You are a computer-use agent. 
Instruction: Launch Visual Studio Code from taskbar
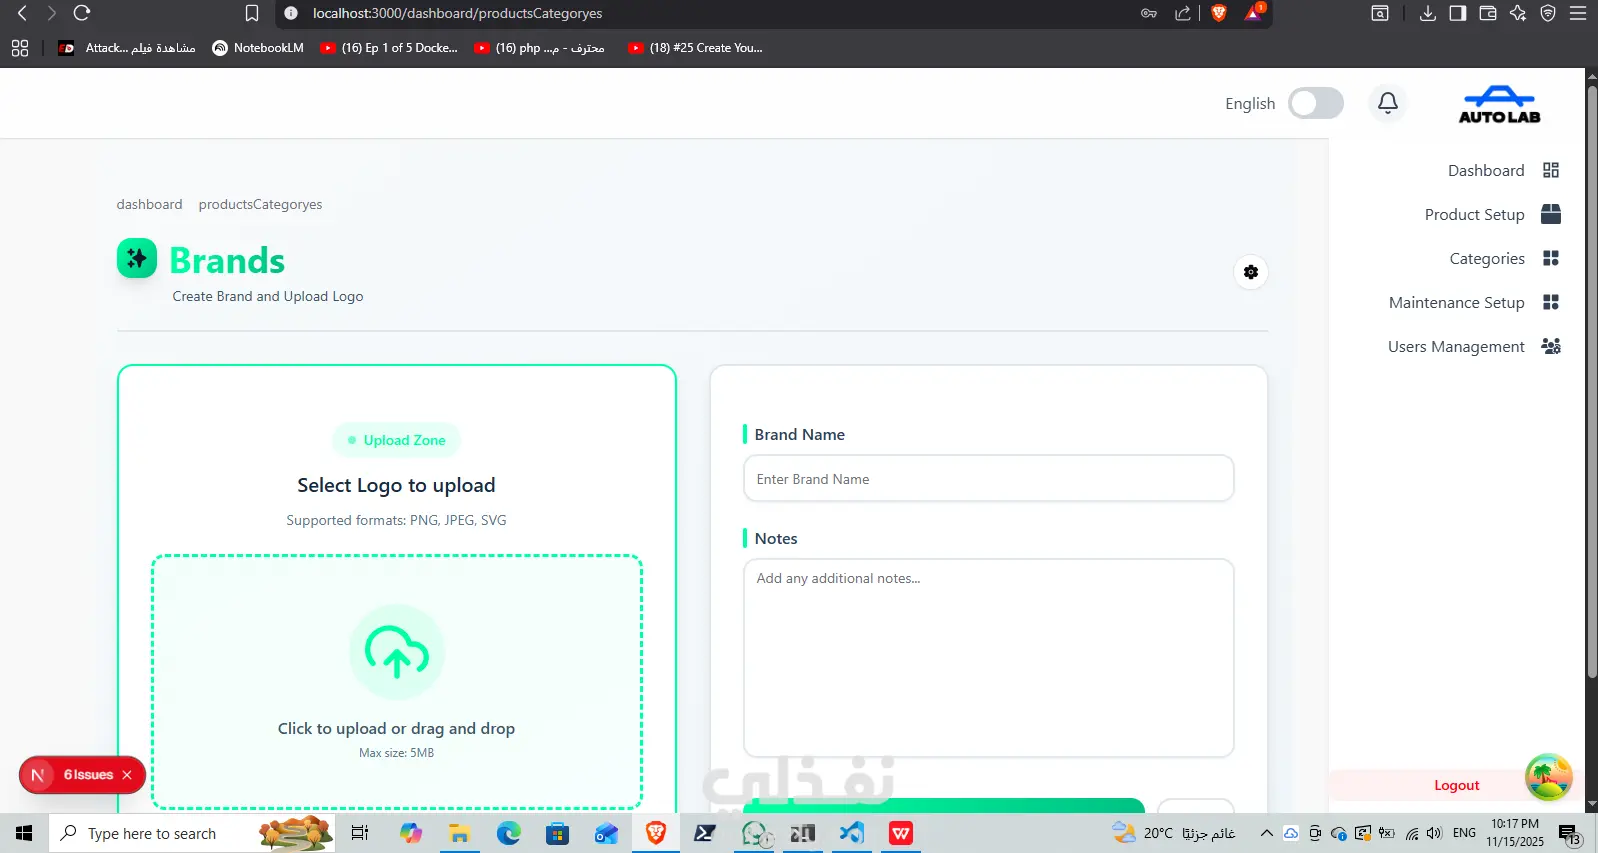coord(852,833)
